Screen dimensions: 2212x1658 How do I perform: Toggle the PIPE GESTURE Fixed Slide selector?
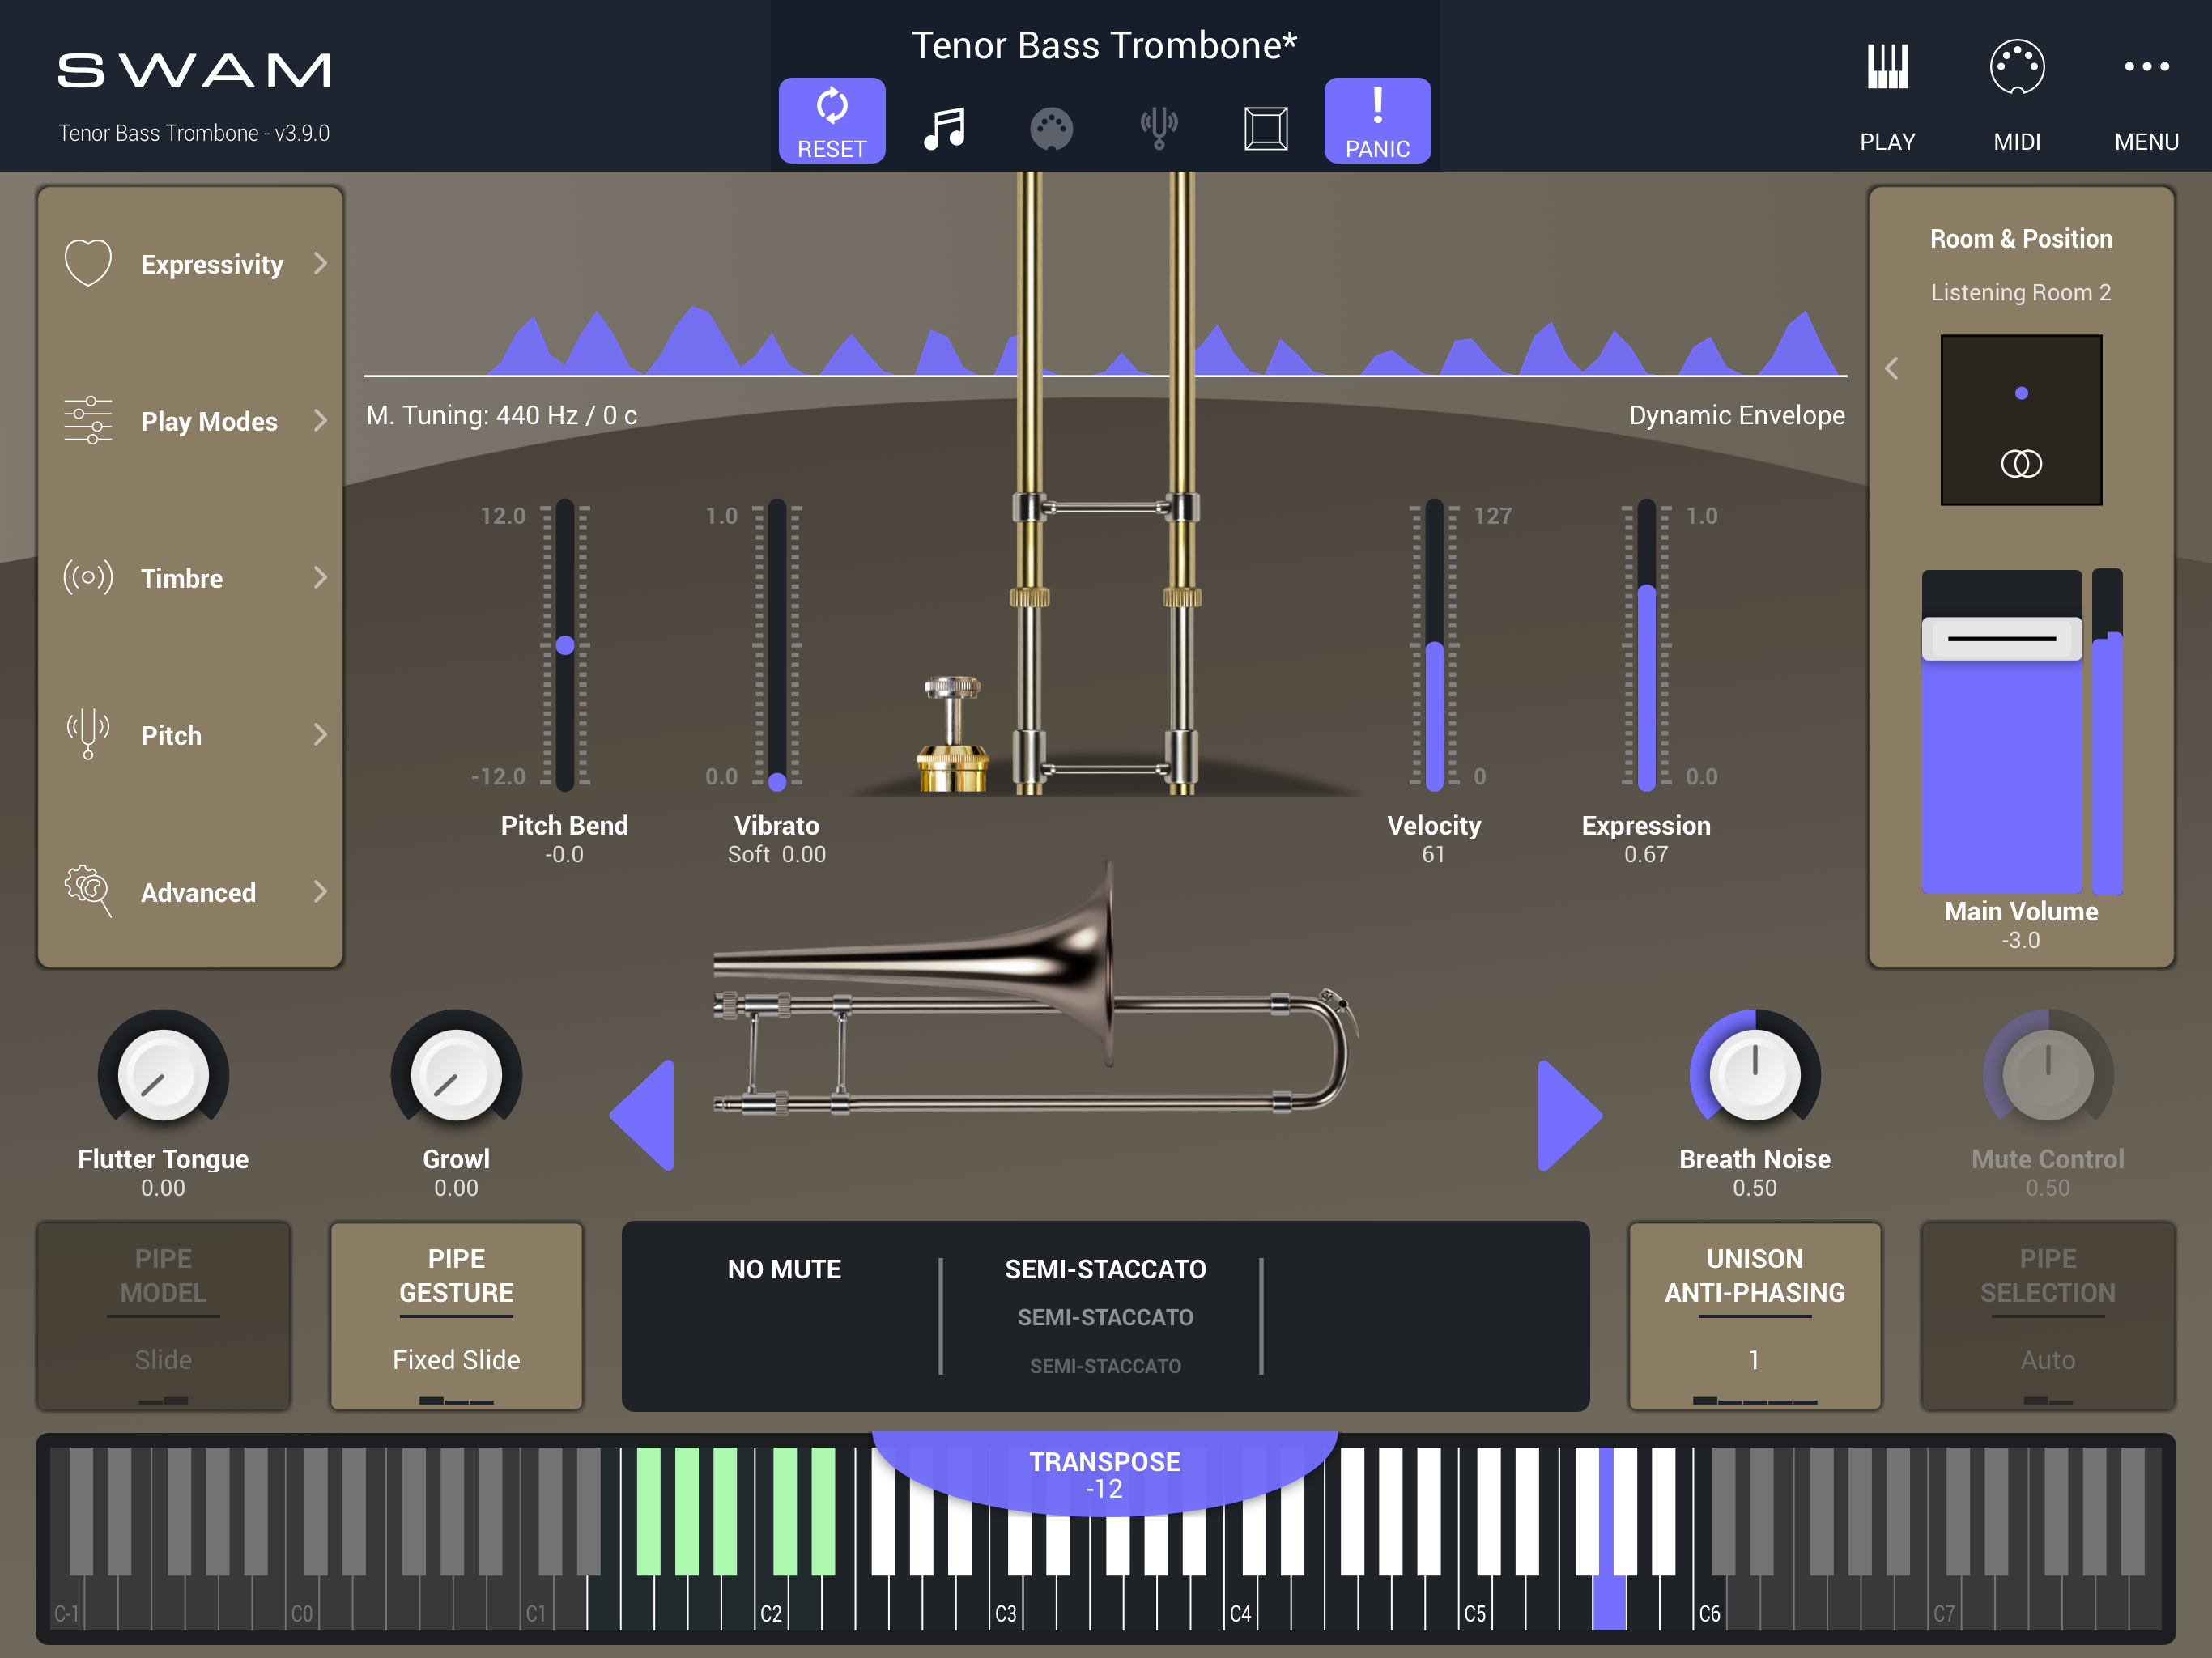[x=456, y=1316]
